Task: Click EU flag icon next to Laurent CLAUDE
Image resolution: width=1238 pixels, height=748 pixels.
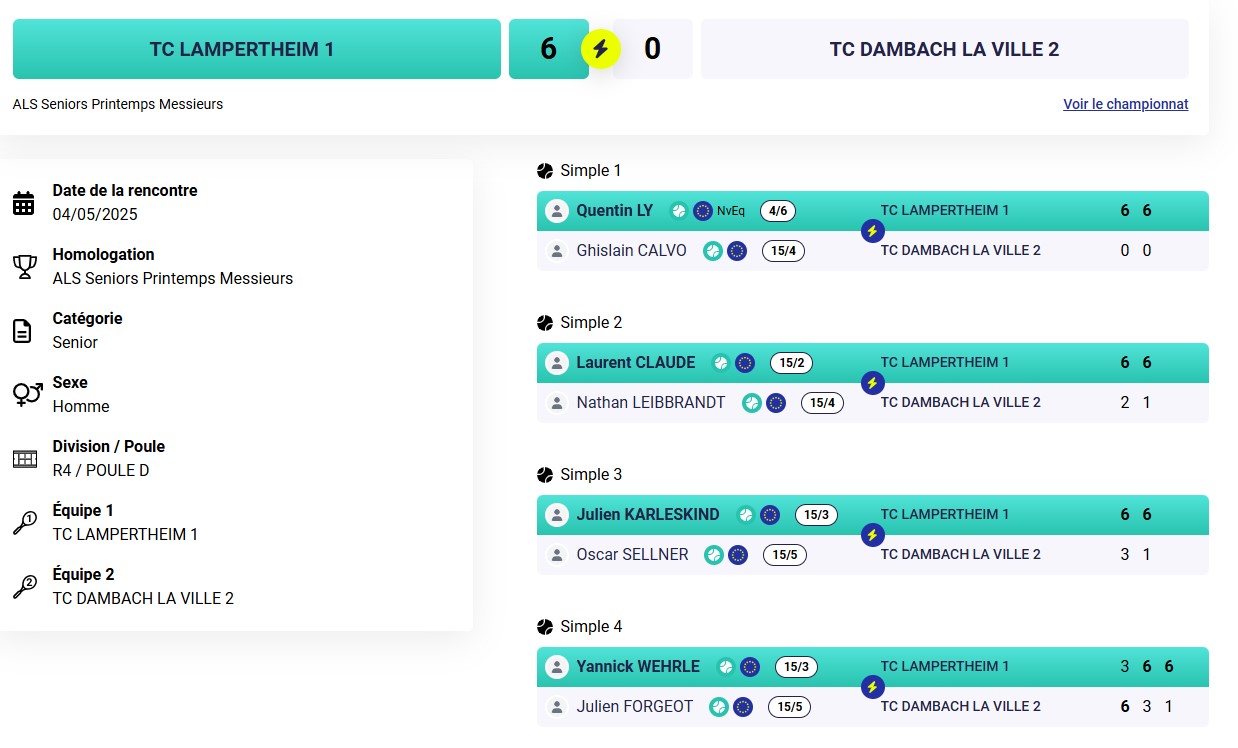Action: [x=745, y=363]
